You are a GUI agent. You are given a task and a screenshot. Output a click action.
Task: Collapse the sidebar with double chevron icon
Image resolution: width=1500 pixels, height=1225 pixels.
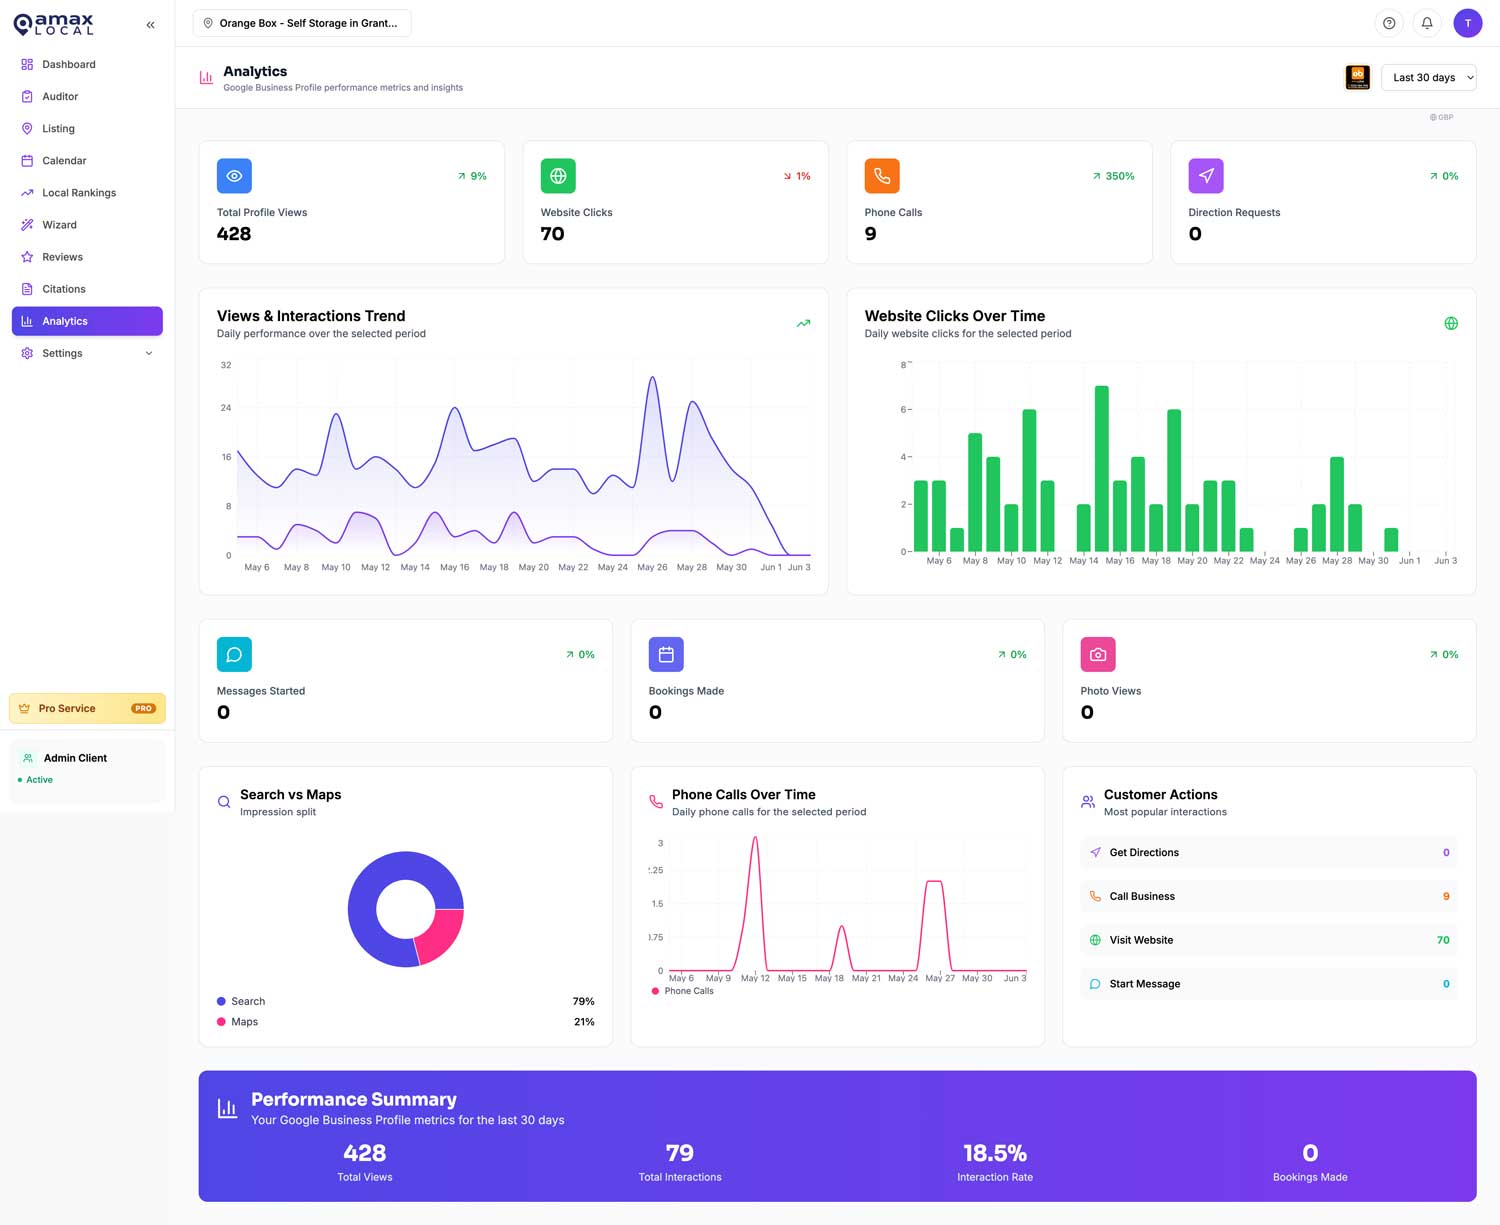[x=150, y=25]
